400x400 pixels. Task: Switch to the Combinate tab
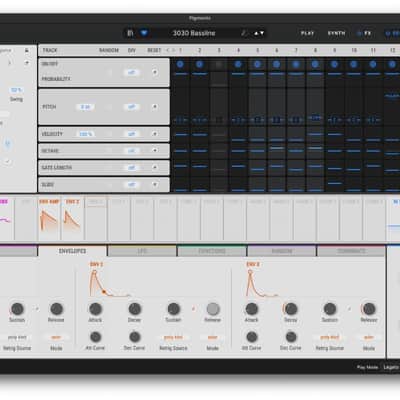[x=351, y=251]
